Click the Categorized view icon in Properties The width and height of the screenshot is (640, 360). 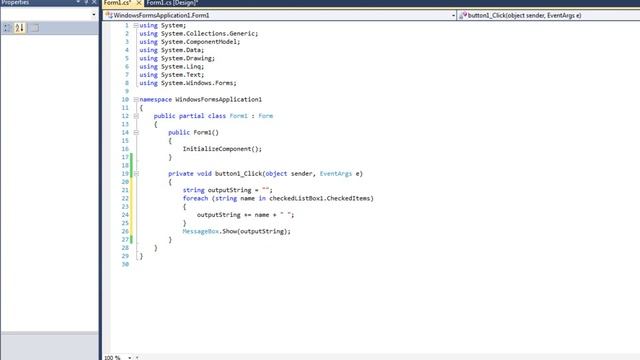click(8, 28)
